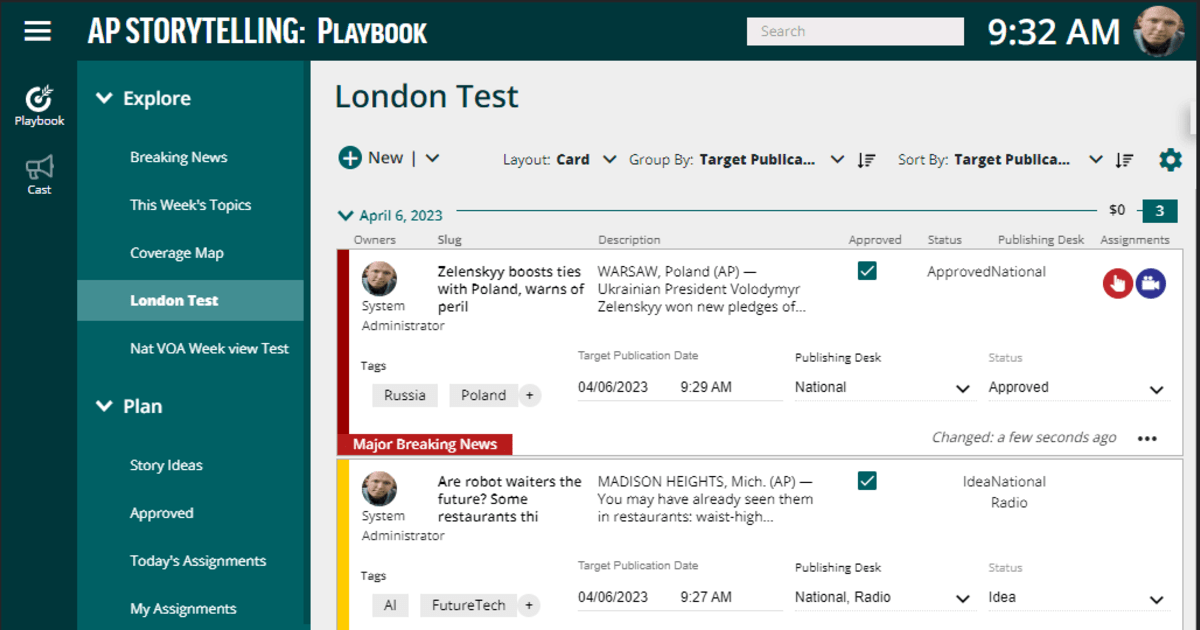
Task: Open the Status dropdown showing Idea
Action: click(1080, 597)
